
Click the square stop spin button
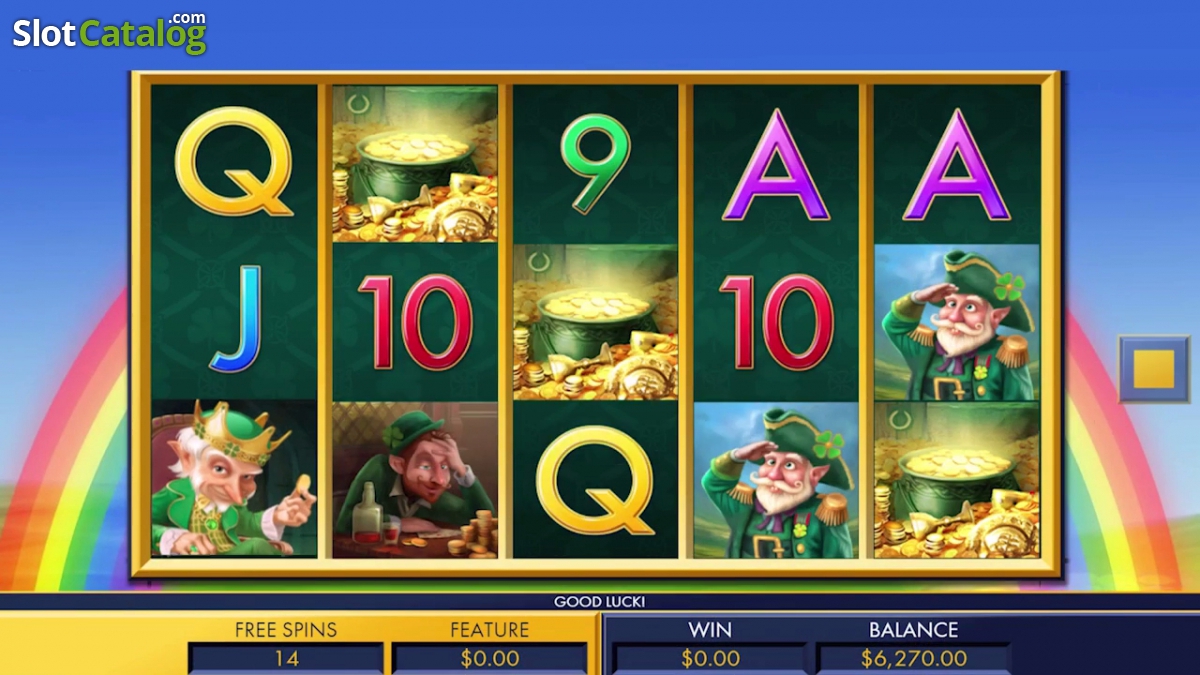point(1154,369)
